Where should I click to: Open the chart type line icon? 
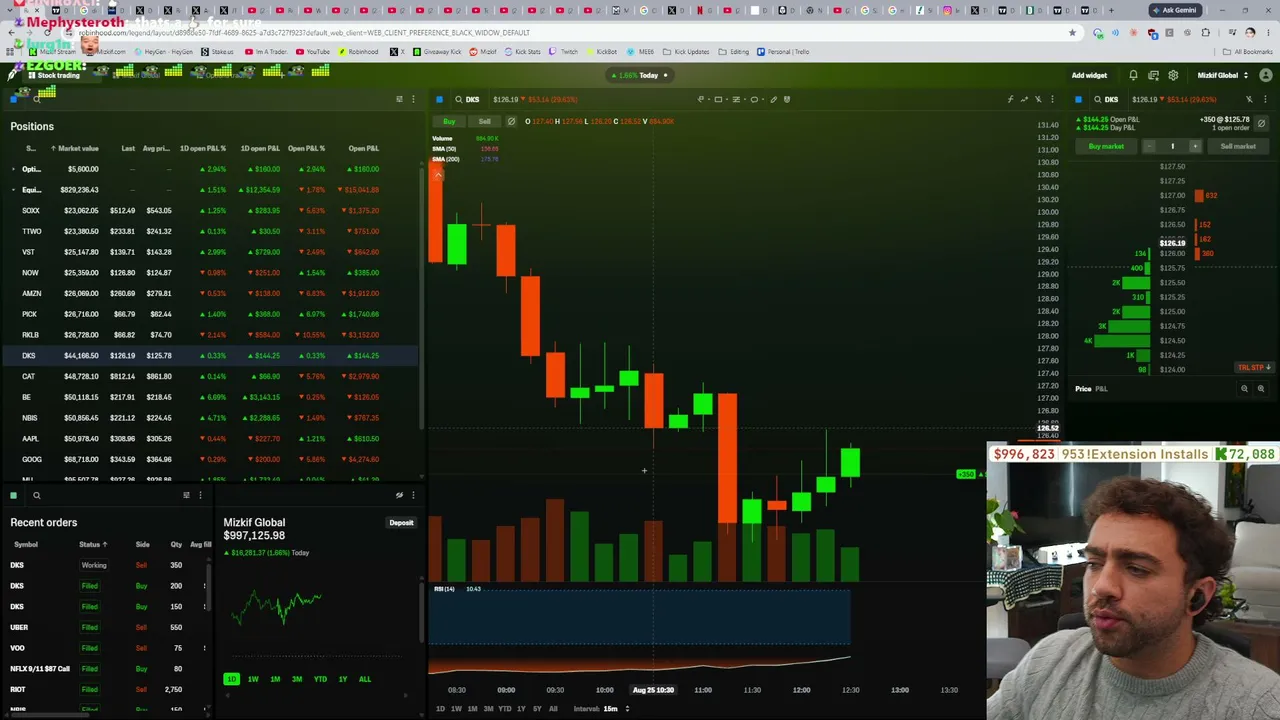click(1024, 99)
